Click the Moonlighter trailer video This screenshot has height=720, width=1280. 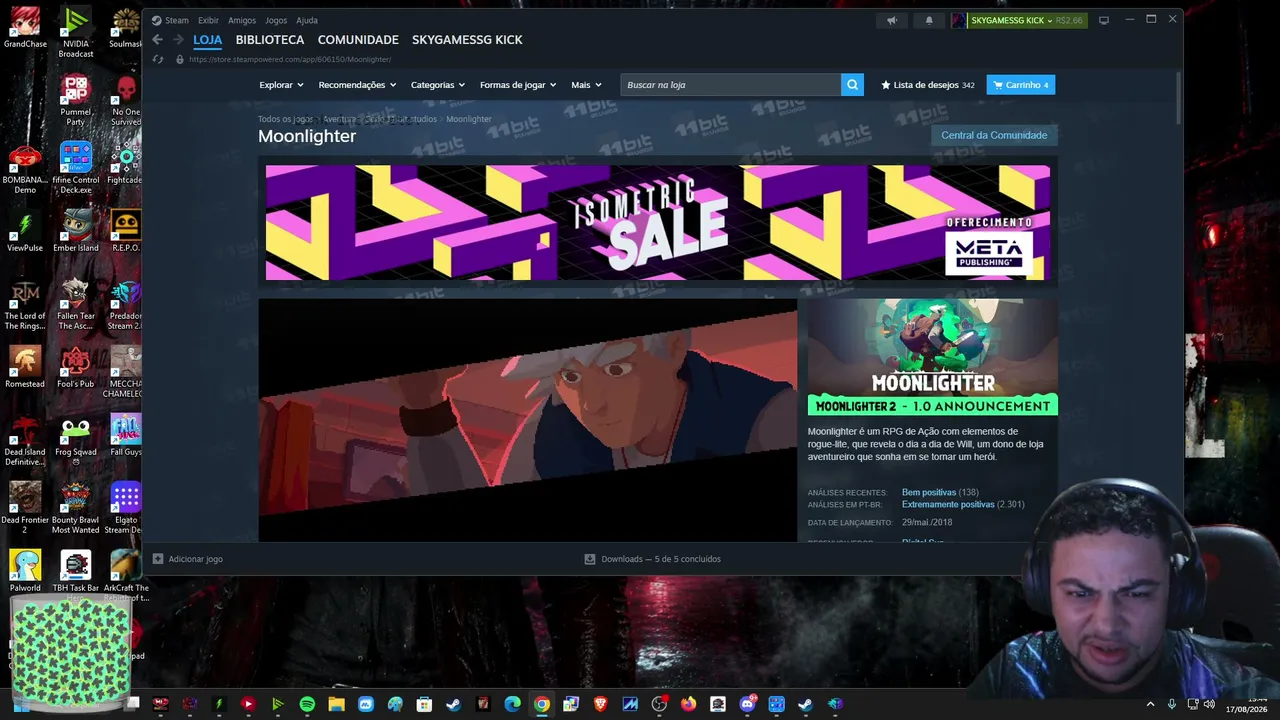click(x=528, y=420)
